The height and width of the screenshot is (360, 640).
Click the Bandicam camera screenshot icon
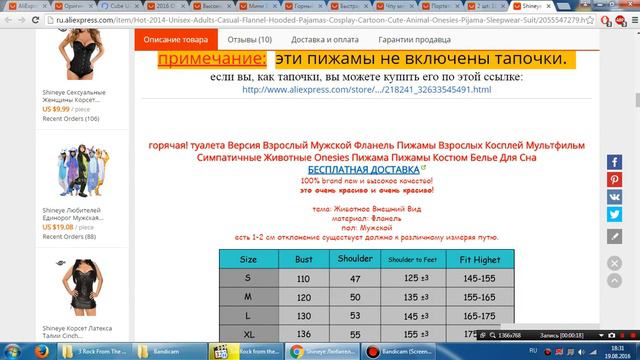pos(611,335)
